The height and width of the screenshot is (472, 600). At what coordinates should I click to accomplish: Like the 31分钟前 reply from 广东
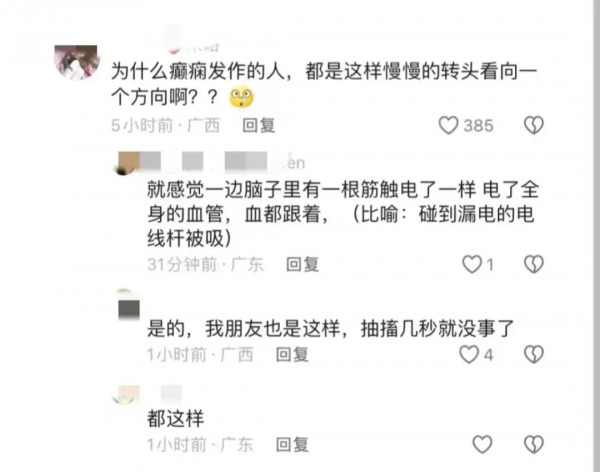[472, 264]
